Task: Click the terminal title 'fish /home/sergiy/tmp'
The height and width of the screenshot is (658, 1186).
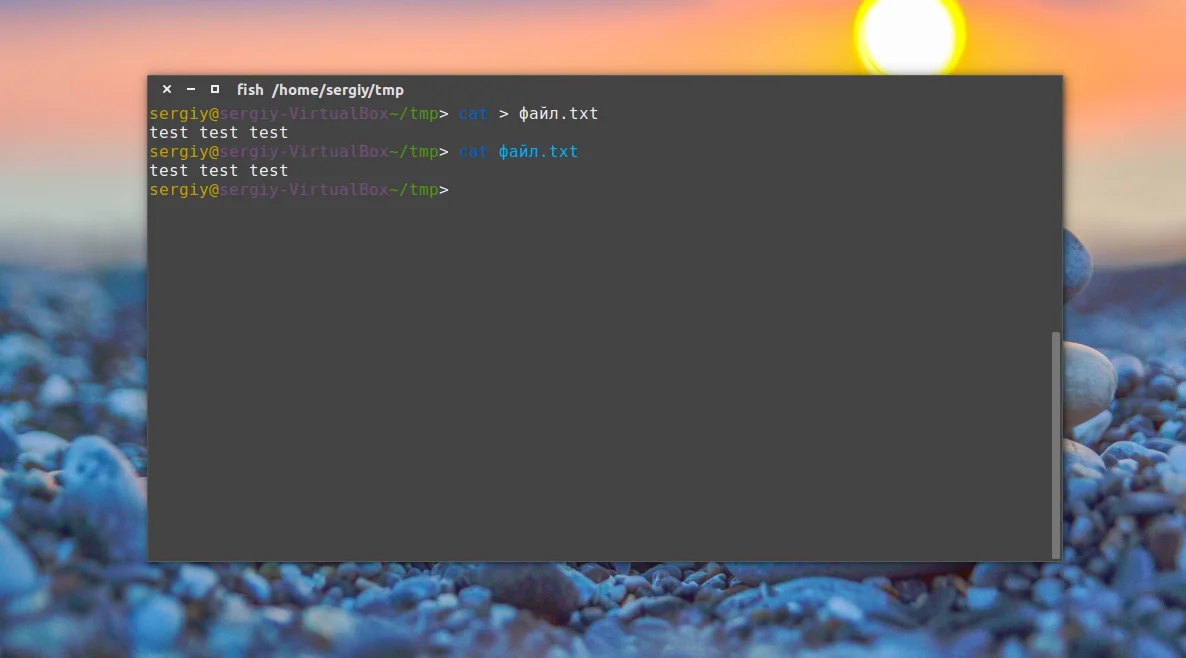Action: click(320, 90)
